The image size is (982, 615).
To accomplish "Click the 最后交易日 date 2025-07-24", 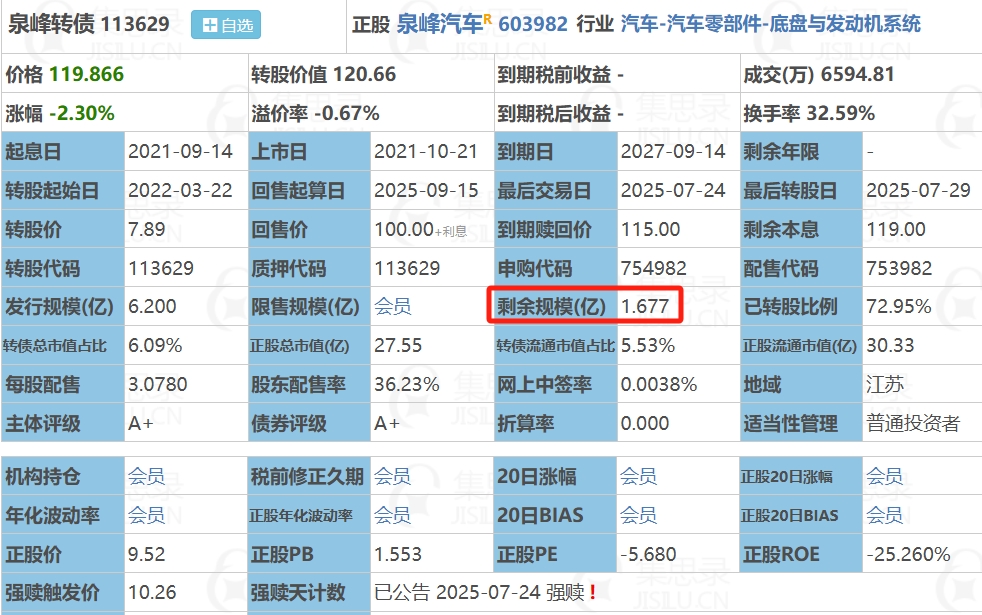I will [x=673, y=190].
